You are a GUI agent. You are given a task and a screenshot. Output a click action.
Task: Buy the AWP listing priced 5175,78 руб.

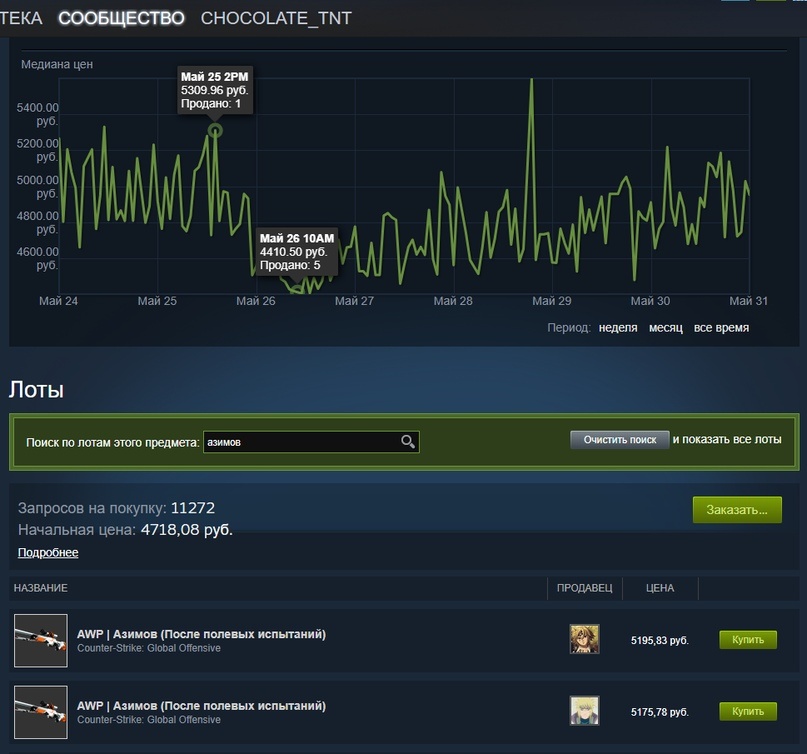tap(748, 711)
